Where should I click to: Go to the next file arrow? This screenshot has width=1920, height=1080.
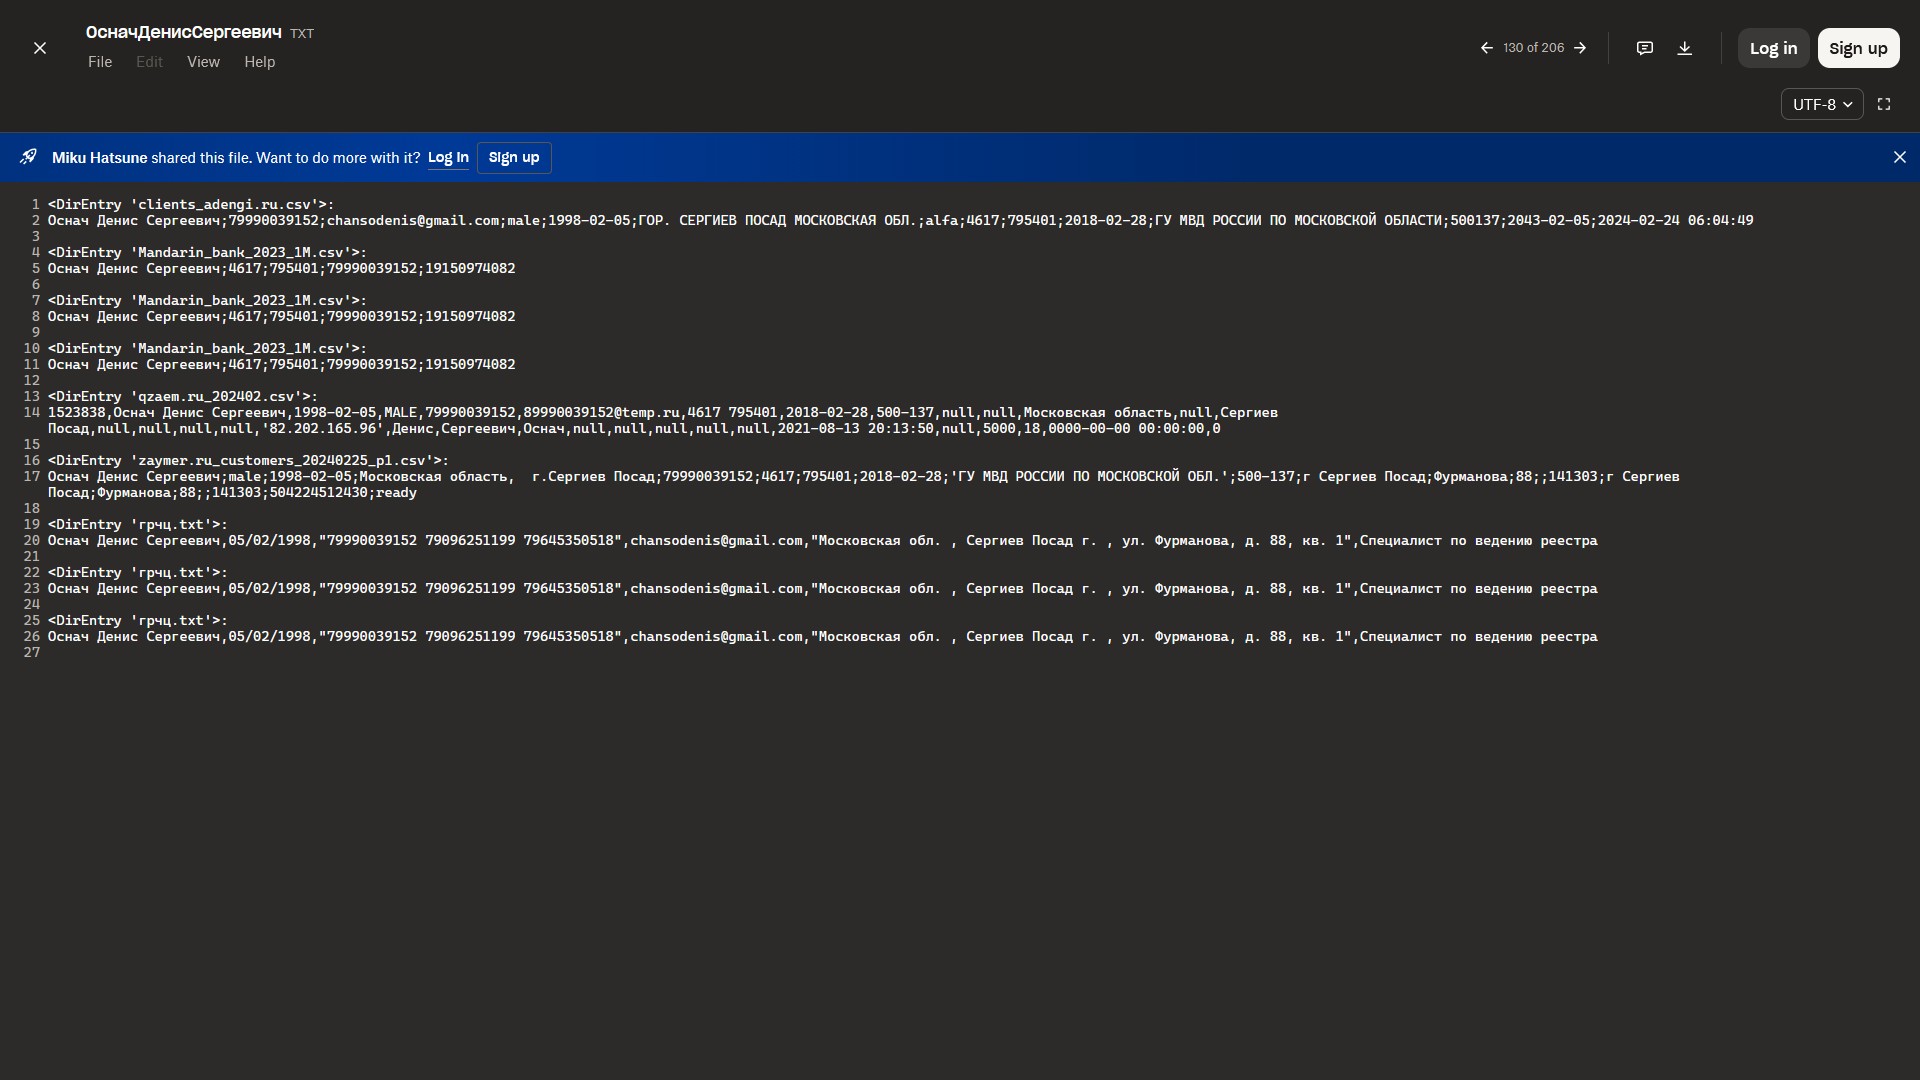[1580, 48]
